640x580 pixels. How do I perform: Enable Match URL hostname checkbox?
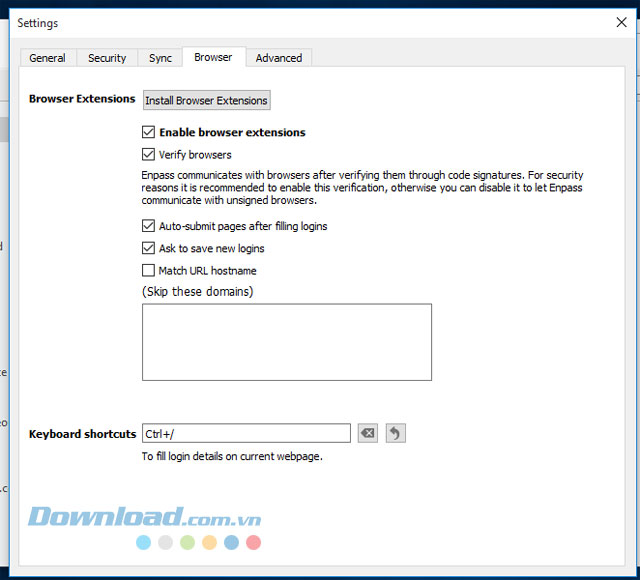point(149,271)
